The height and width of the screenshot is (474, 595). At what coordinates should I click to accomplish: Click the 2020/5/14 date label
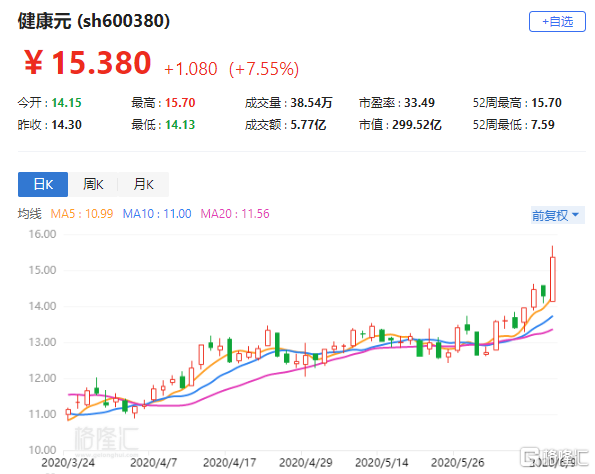(x=381, y=463)
